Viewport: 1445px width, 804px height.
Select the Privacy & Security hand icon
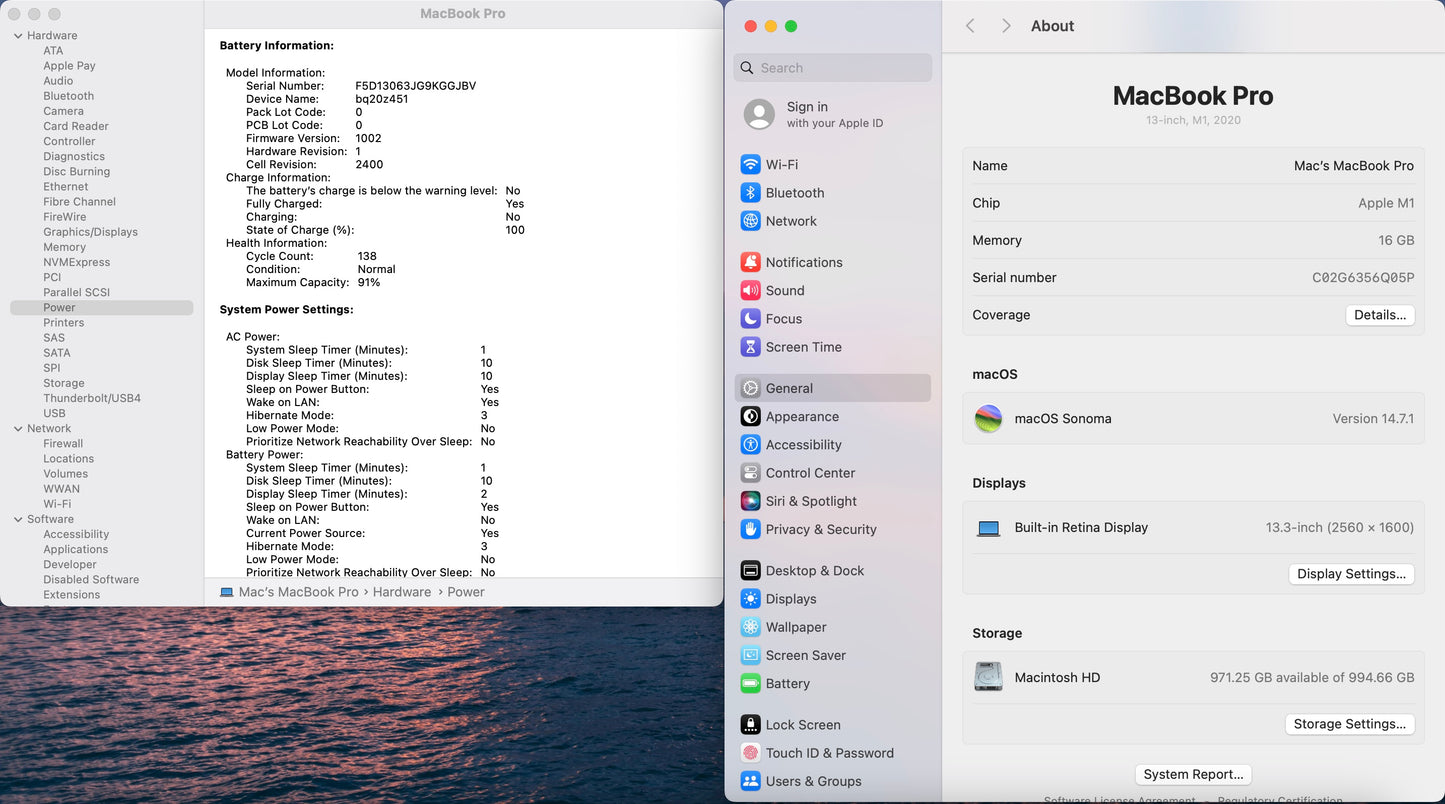pos(750,529)
